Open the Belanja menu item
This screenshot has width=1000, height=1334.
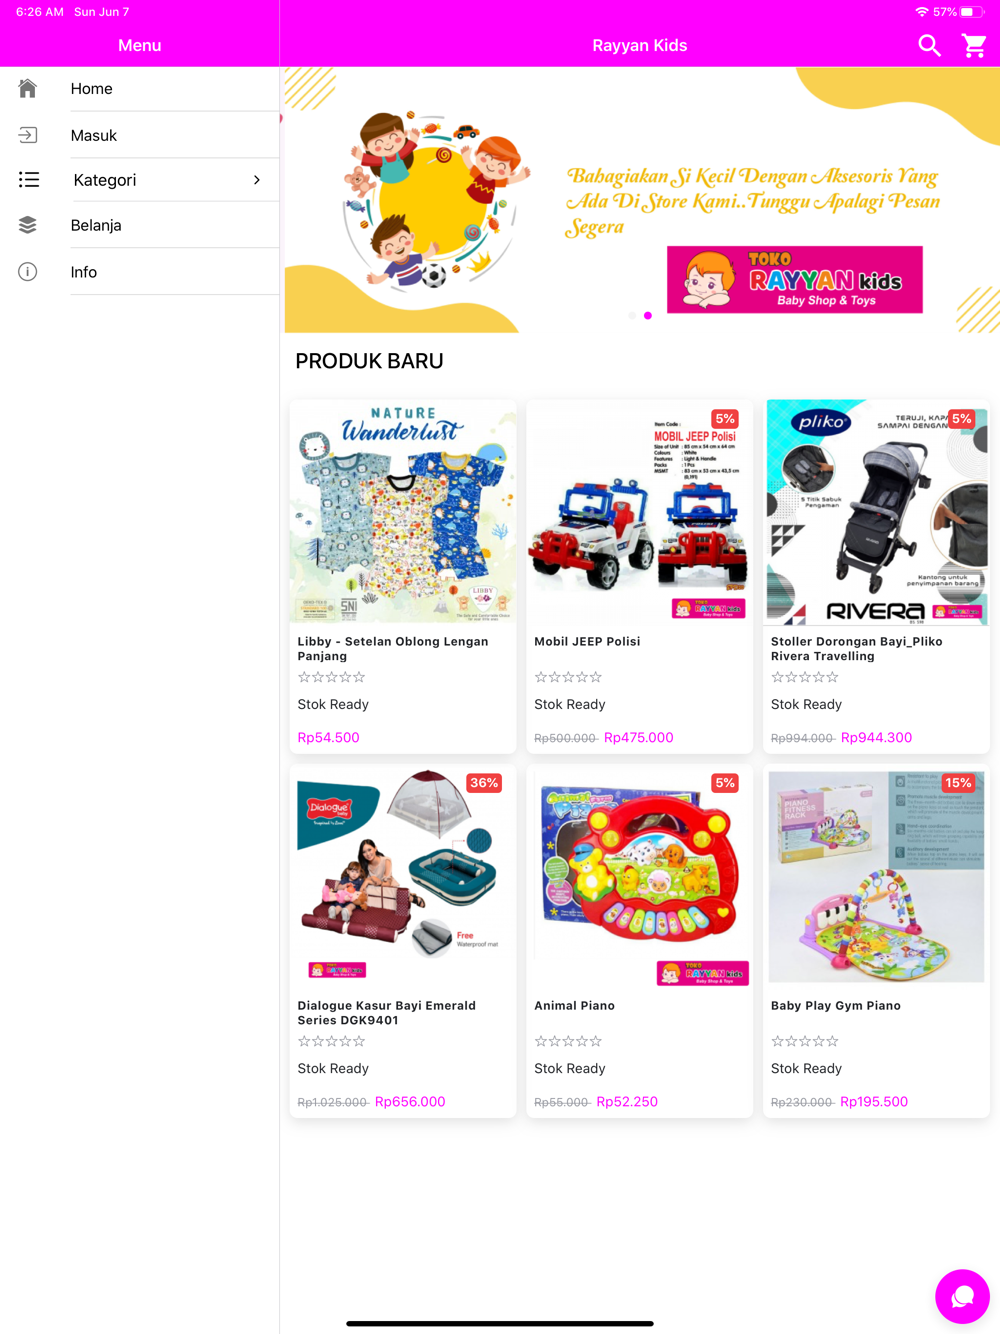click(140, 225)
